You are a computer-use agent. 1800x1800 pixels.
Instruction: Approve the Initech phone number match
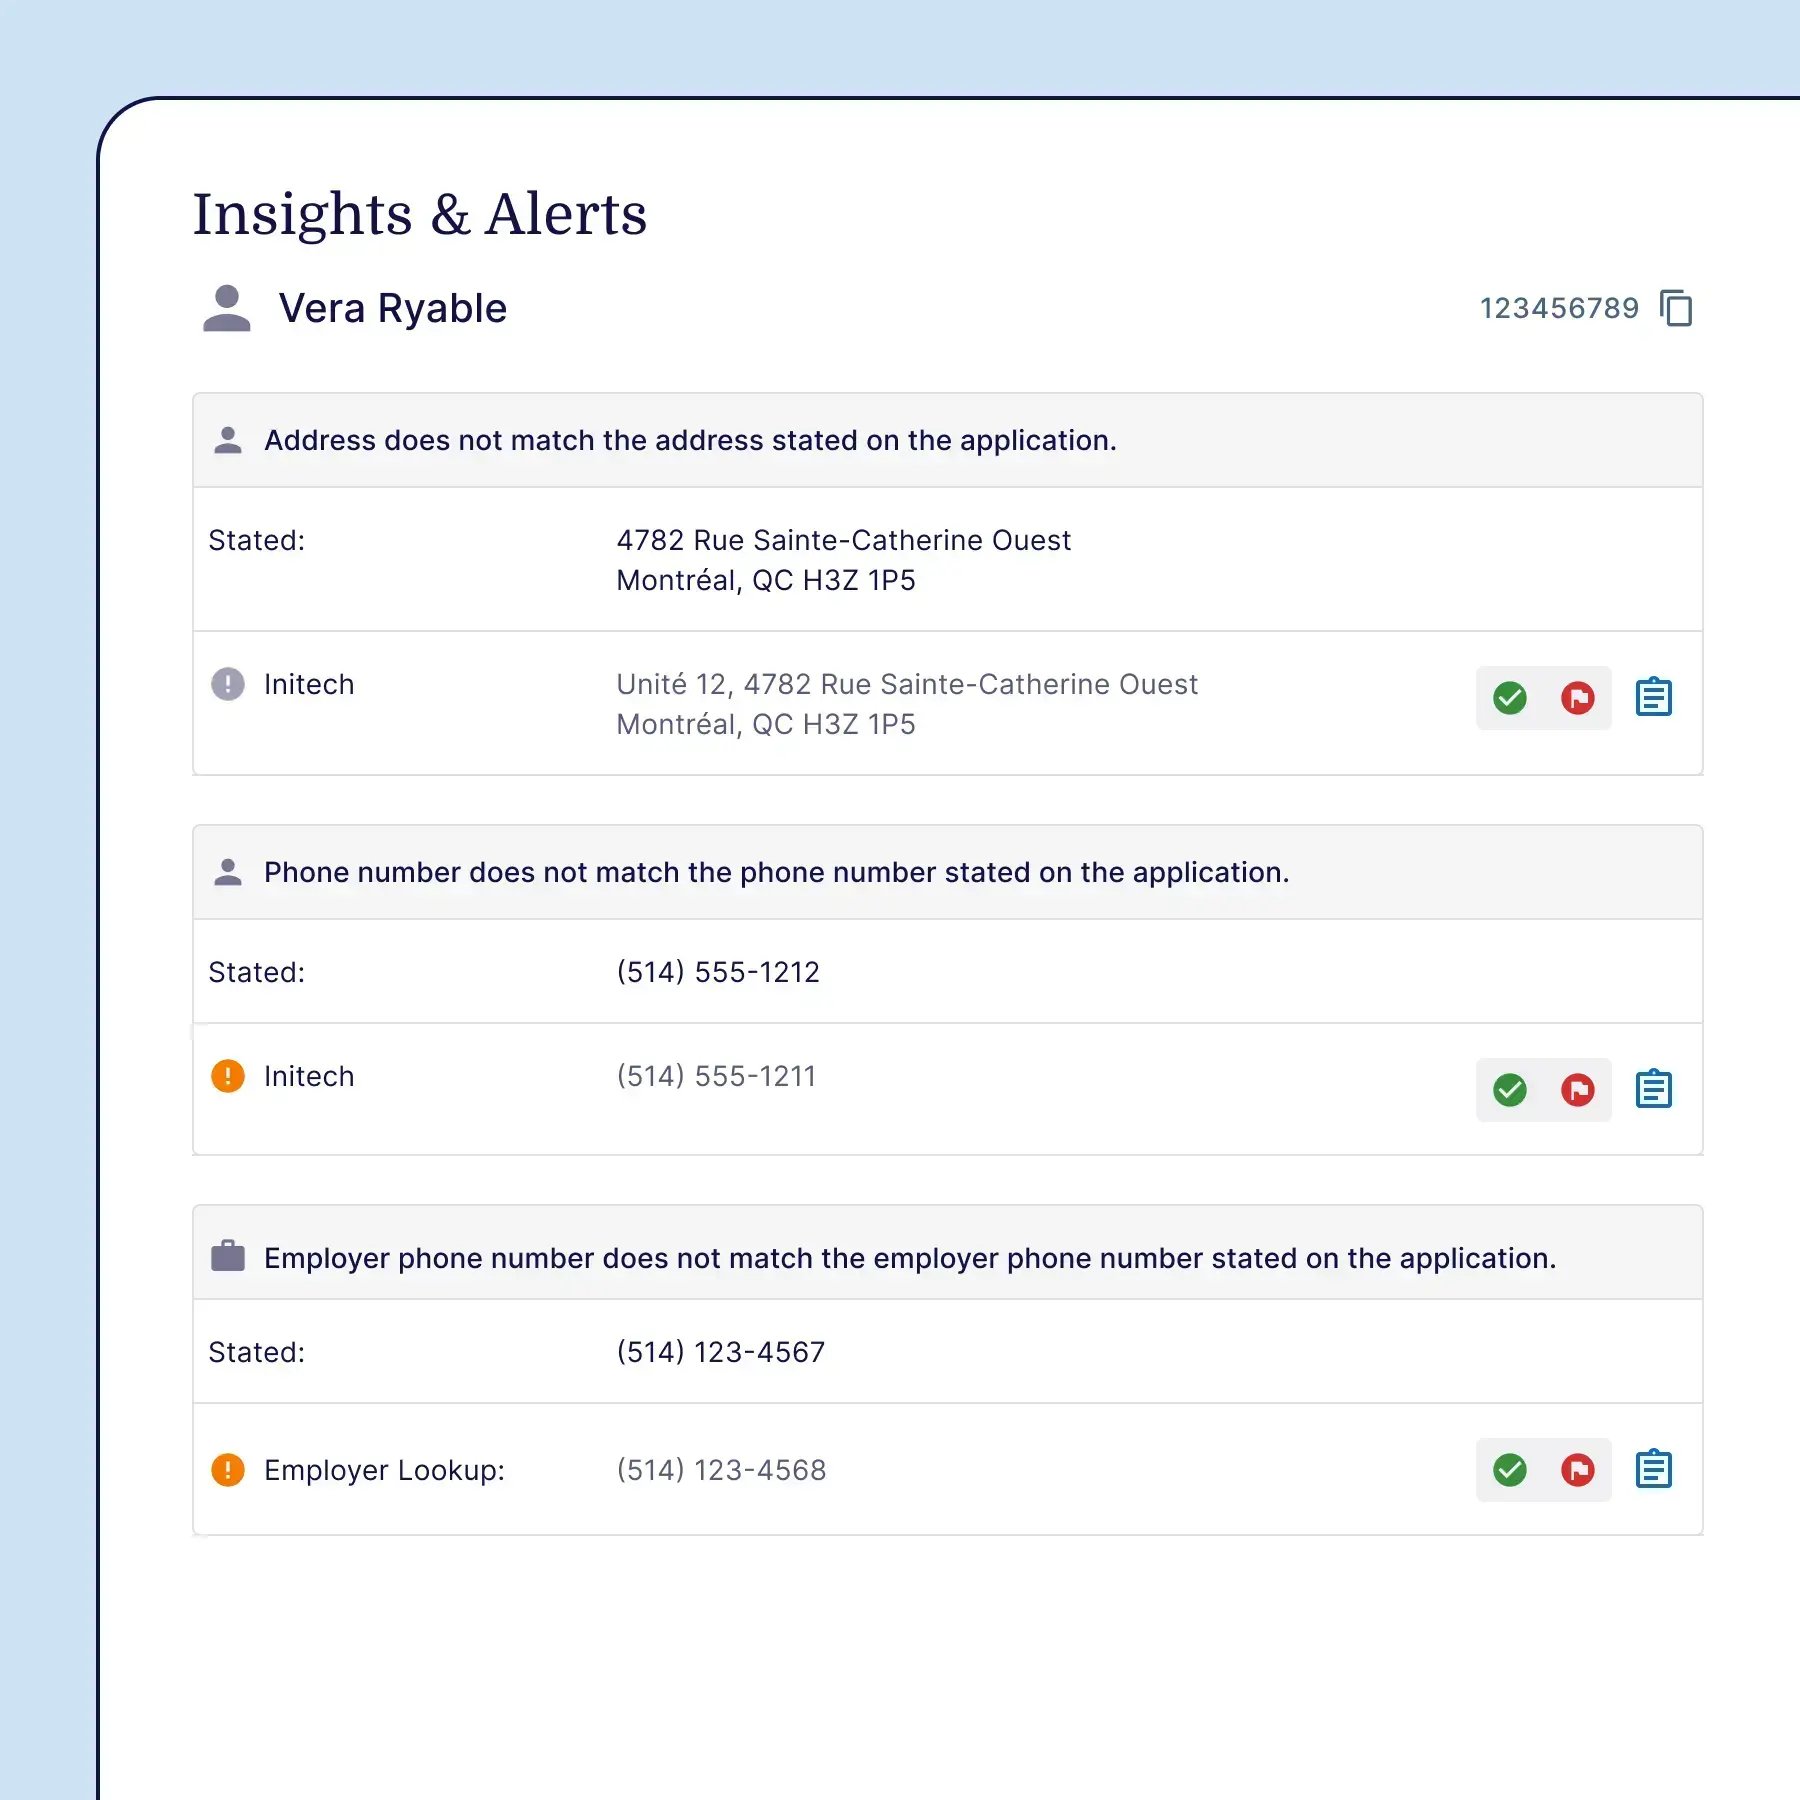pos(1510,1090)
